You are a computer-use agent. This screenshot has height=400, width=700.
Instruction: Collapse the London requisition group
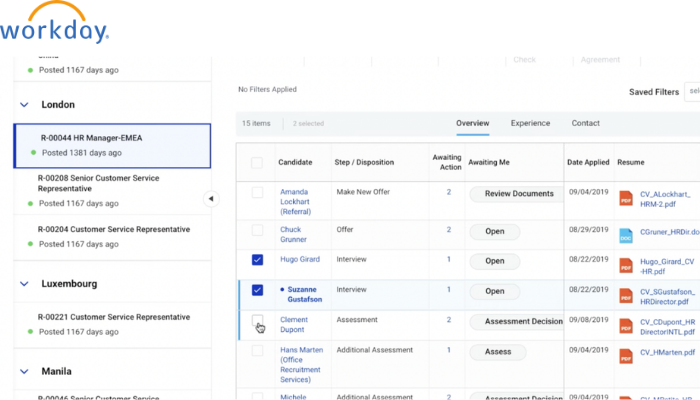[24, 105]
